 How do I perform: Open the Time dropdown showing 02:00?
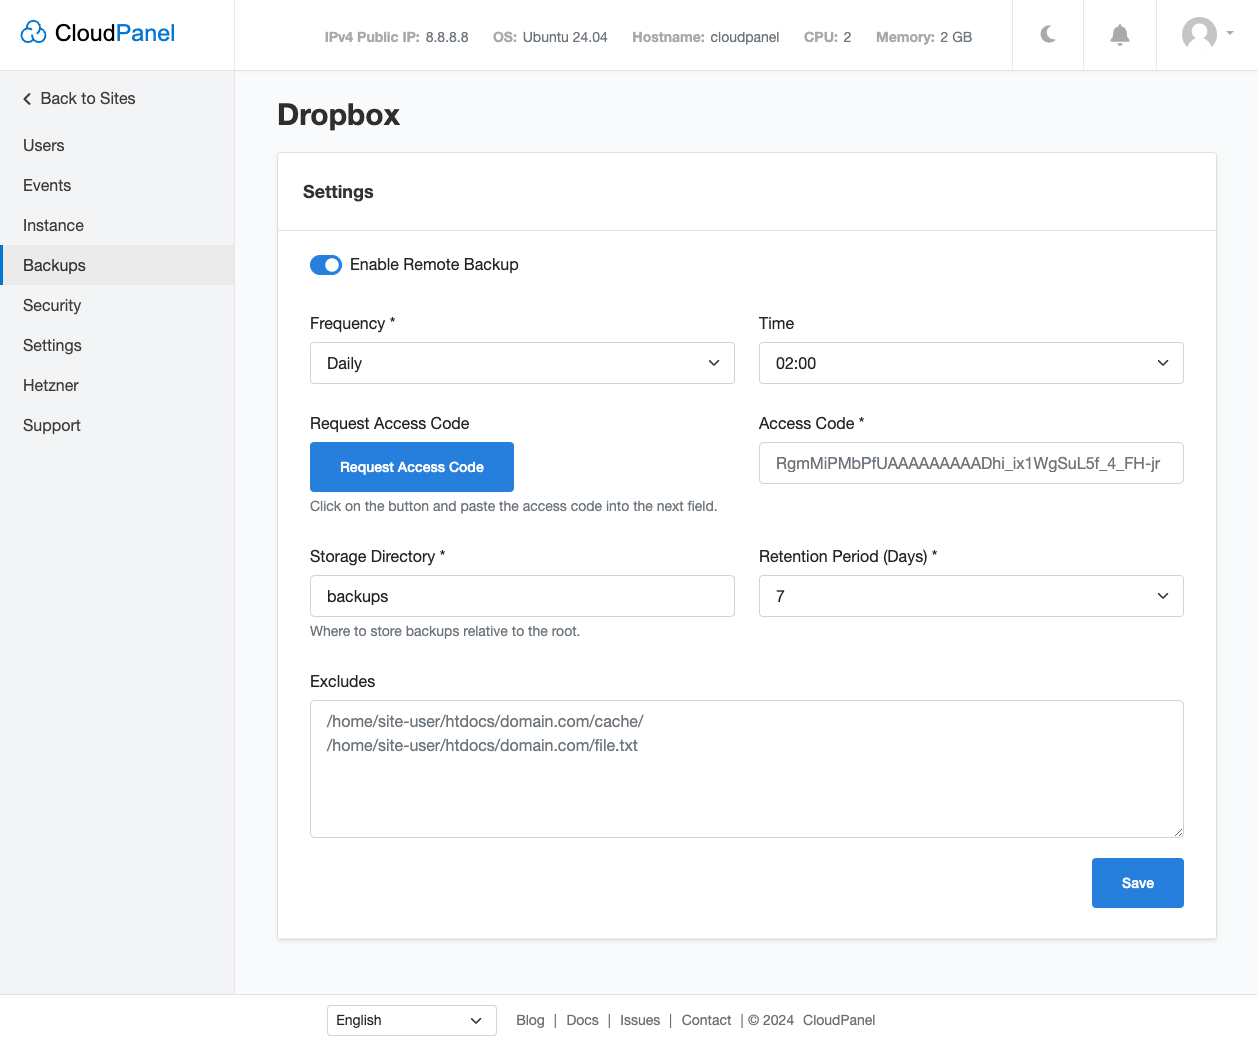(970, 363)
